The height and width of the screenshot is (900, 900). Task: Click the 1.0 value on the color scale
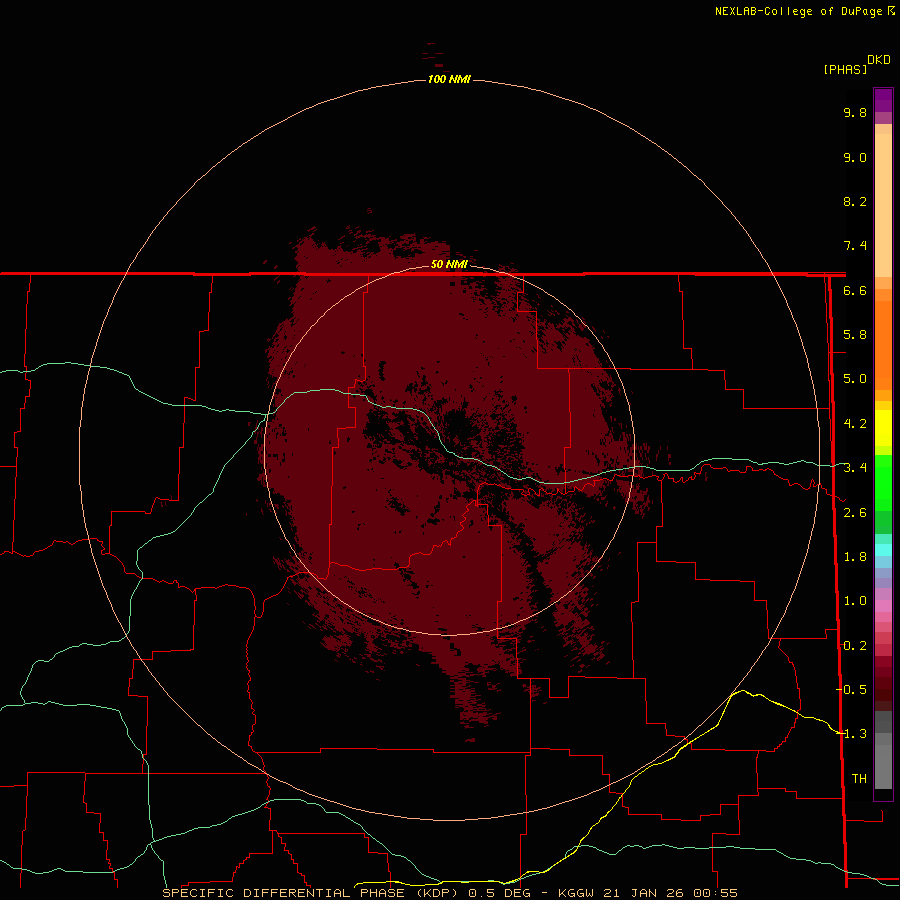[x=855, y=600]
